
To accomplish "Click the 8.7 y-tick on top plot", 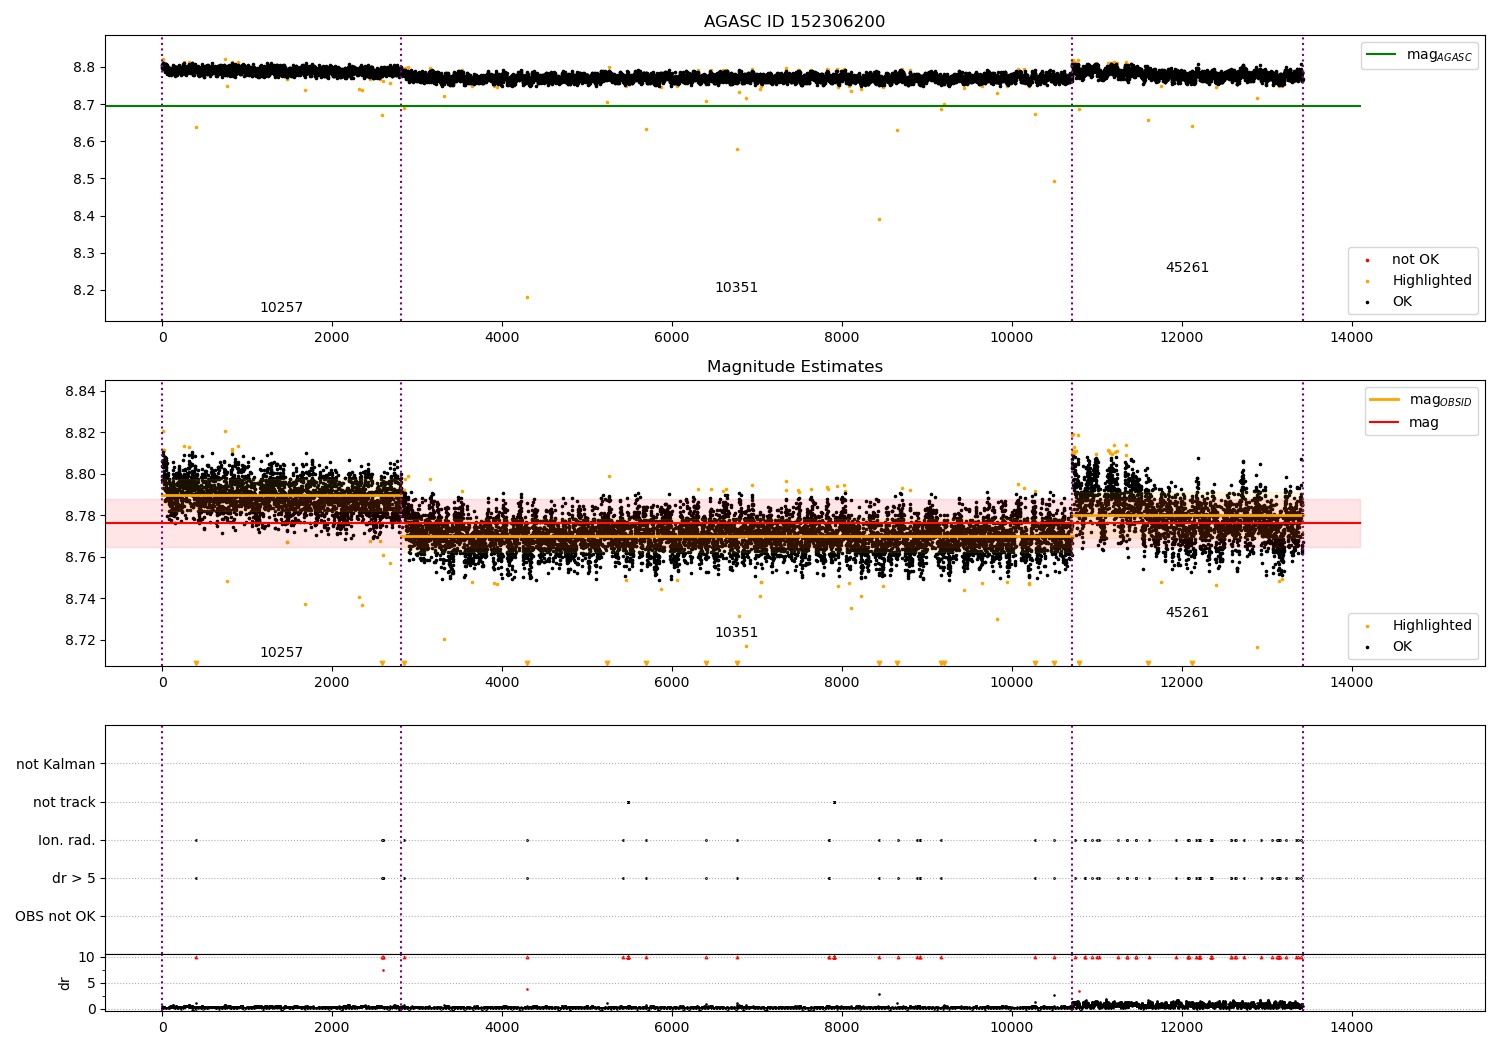I will coord(83,105).
